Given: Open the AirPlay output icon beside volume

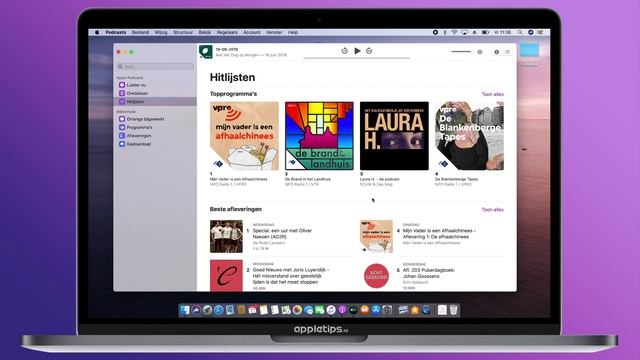Looking at the screenshot, I should click(480, 52).
